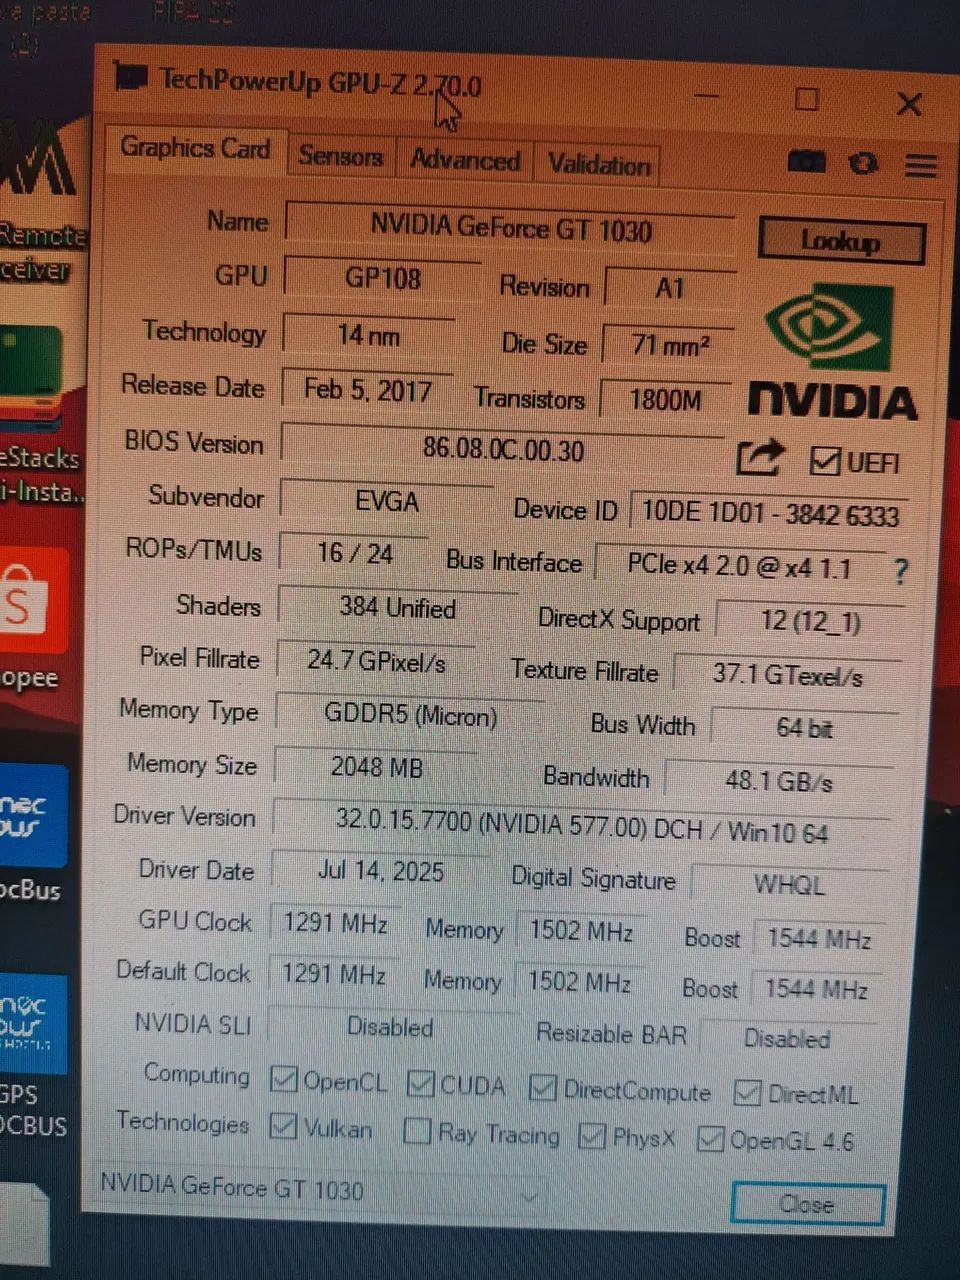The width and height of the screenshot is (960, 1280).
Task: Toggle the OpenCL checkbox
Action: (x=284, y=1079)
